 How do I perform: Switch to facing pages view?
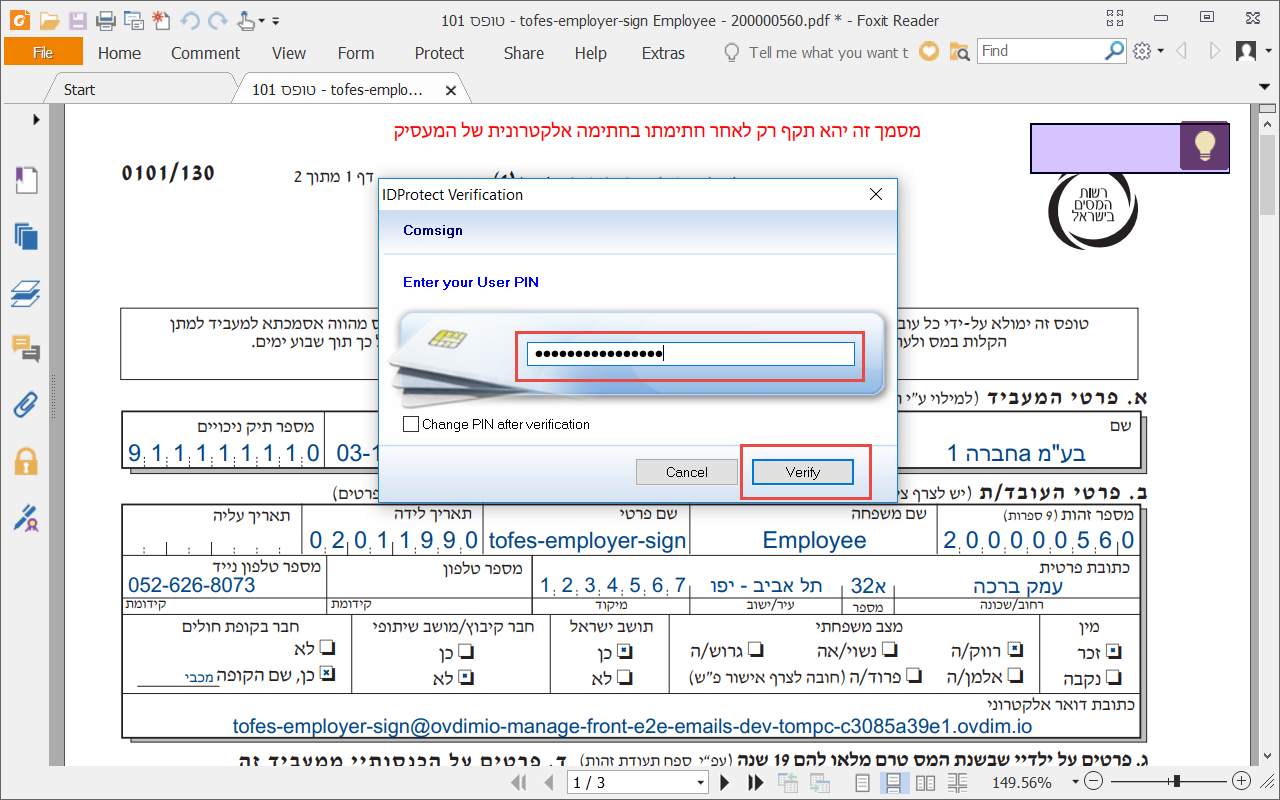point(926,782)
